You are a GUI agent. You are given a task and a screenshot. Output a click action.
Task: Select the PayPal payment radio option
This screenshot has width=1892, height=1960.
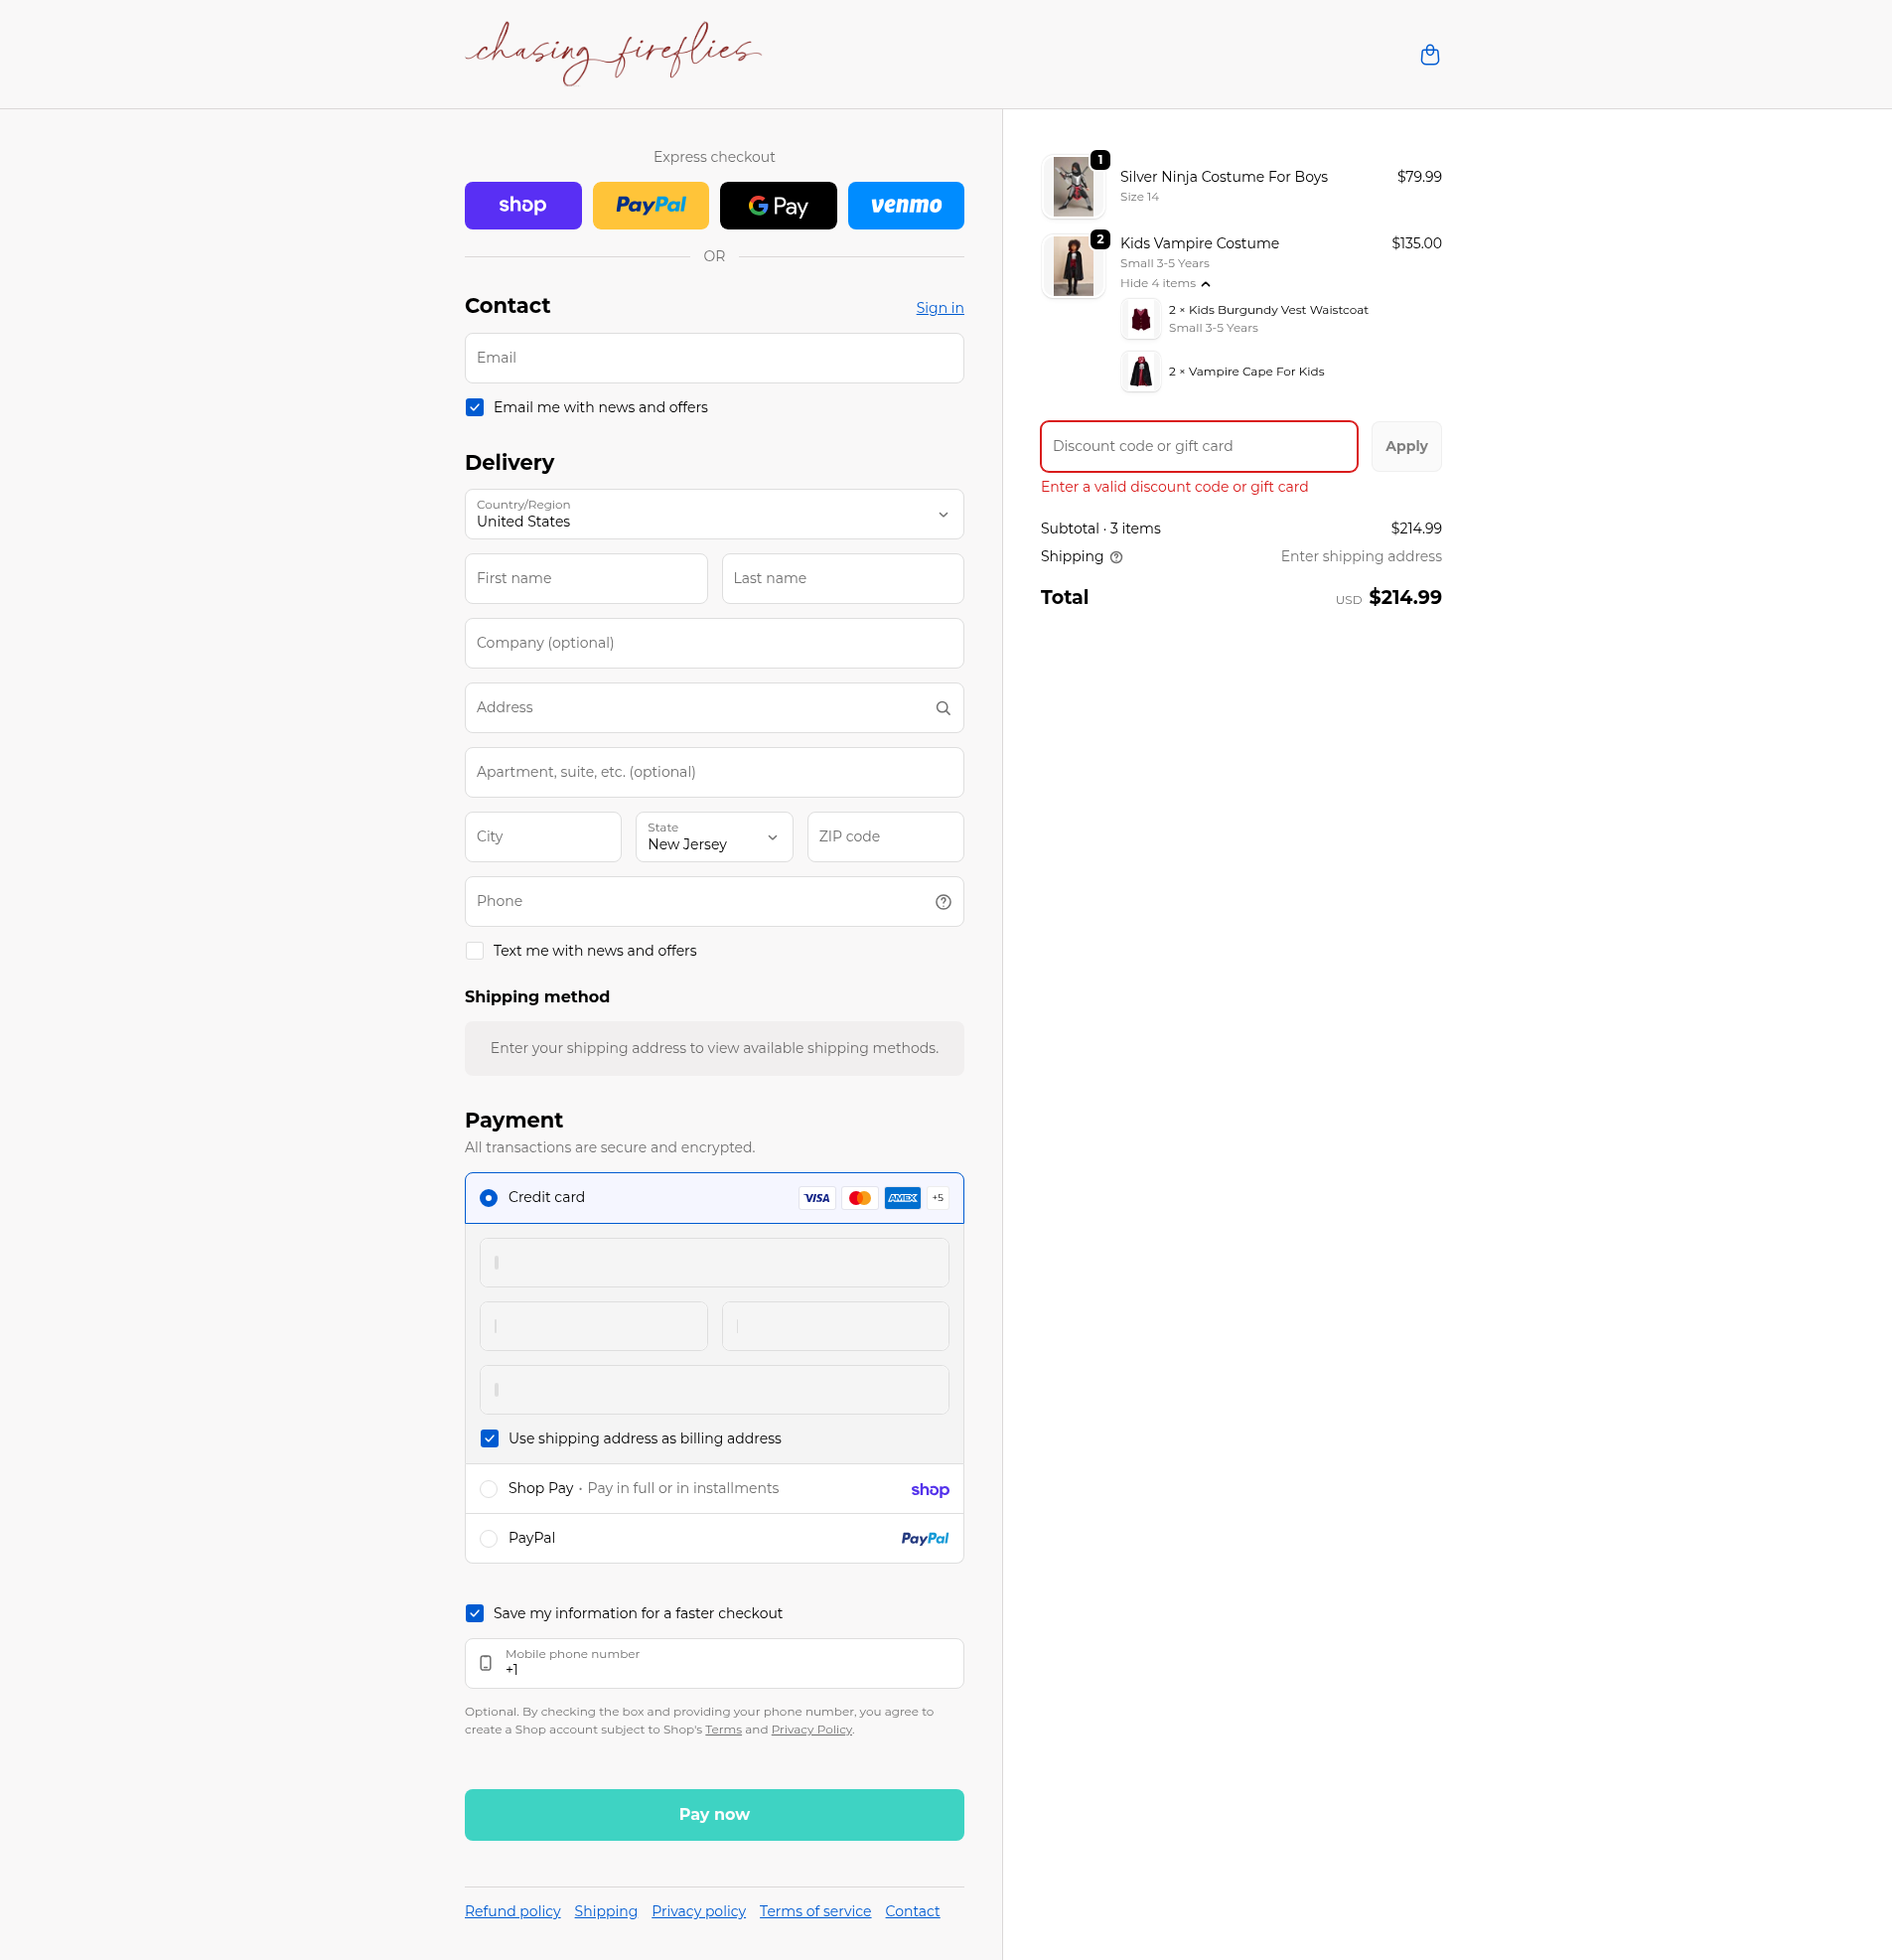(488, 1539)
